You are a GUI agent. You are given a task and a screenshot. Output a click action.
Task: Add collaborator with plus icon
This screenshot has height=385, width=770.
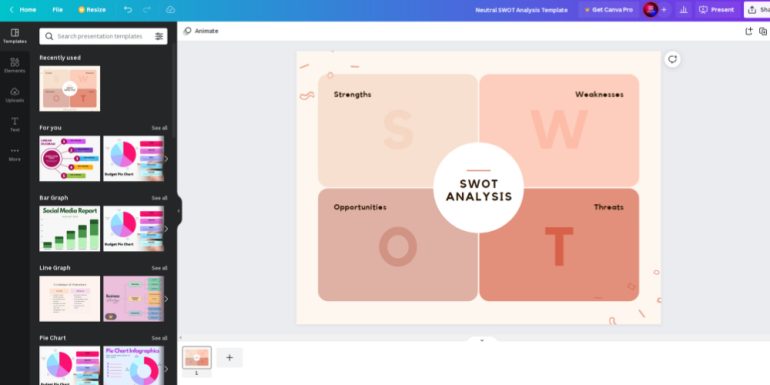664,10
